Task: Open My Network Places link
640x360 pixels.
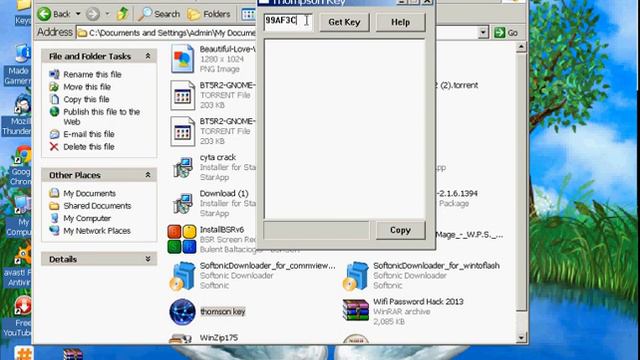Action: coord(97,231)
